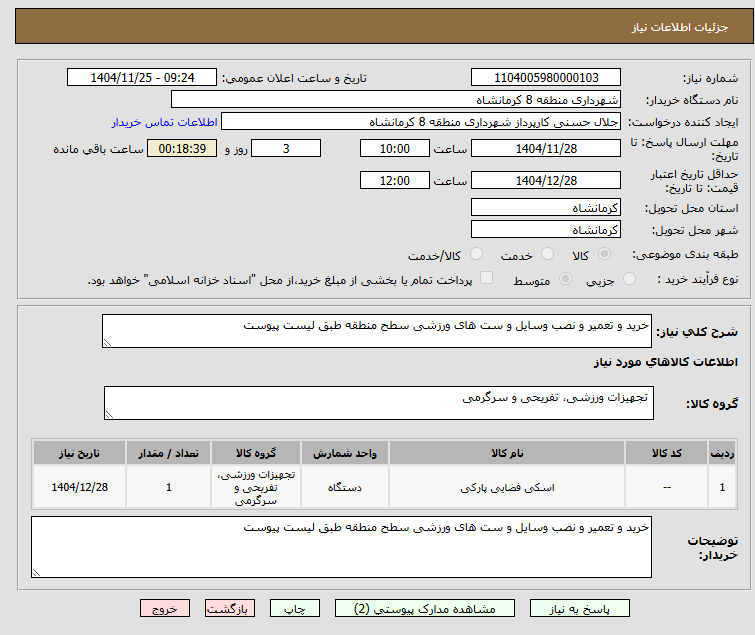
Task: Click the remaining days field showing 3
Action: tap(286, 148)
